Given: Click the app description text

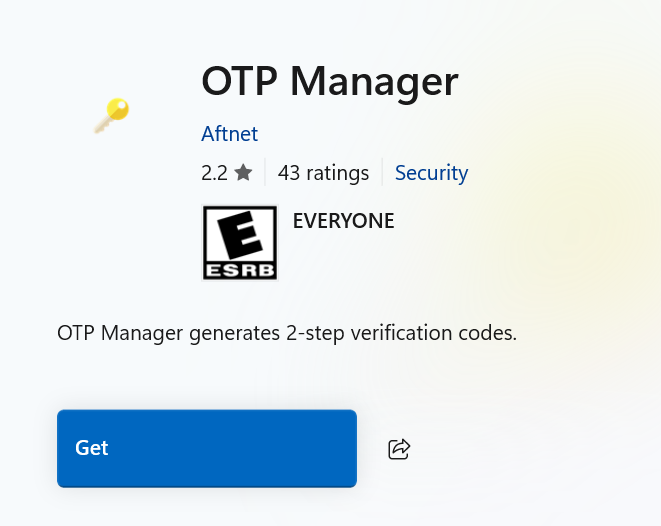Looking at the screenshot, I should click(x=287, y=333).
